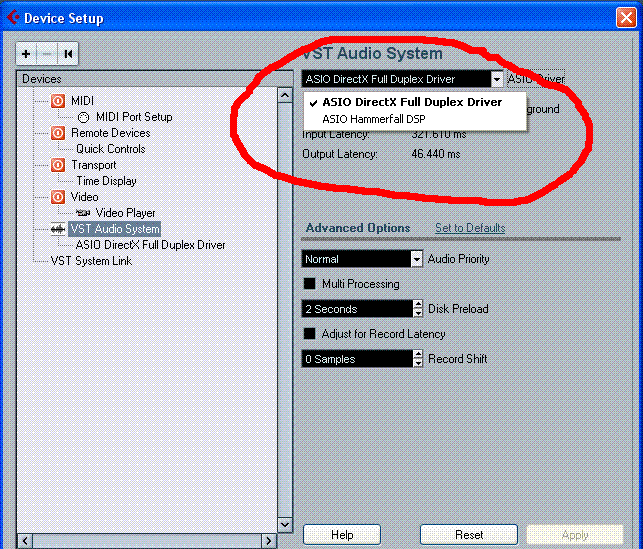Image resolution: width=643 pixels, height=549 pixels.
Task: Click the reset devices arrow icon
Action: [67, 54]
